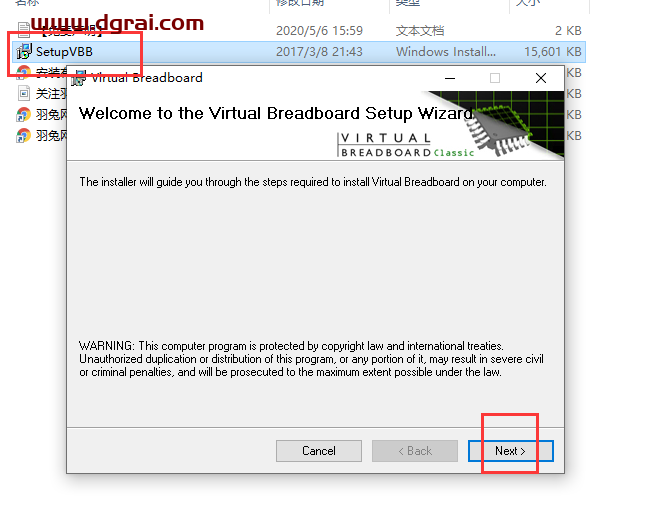Click the 文本文档 type cell

(x=420, y=31)
